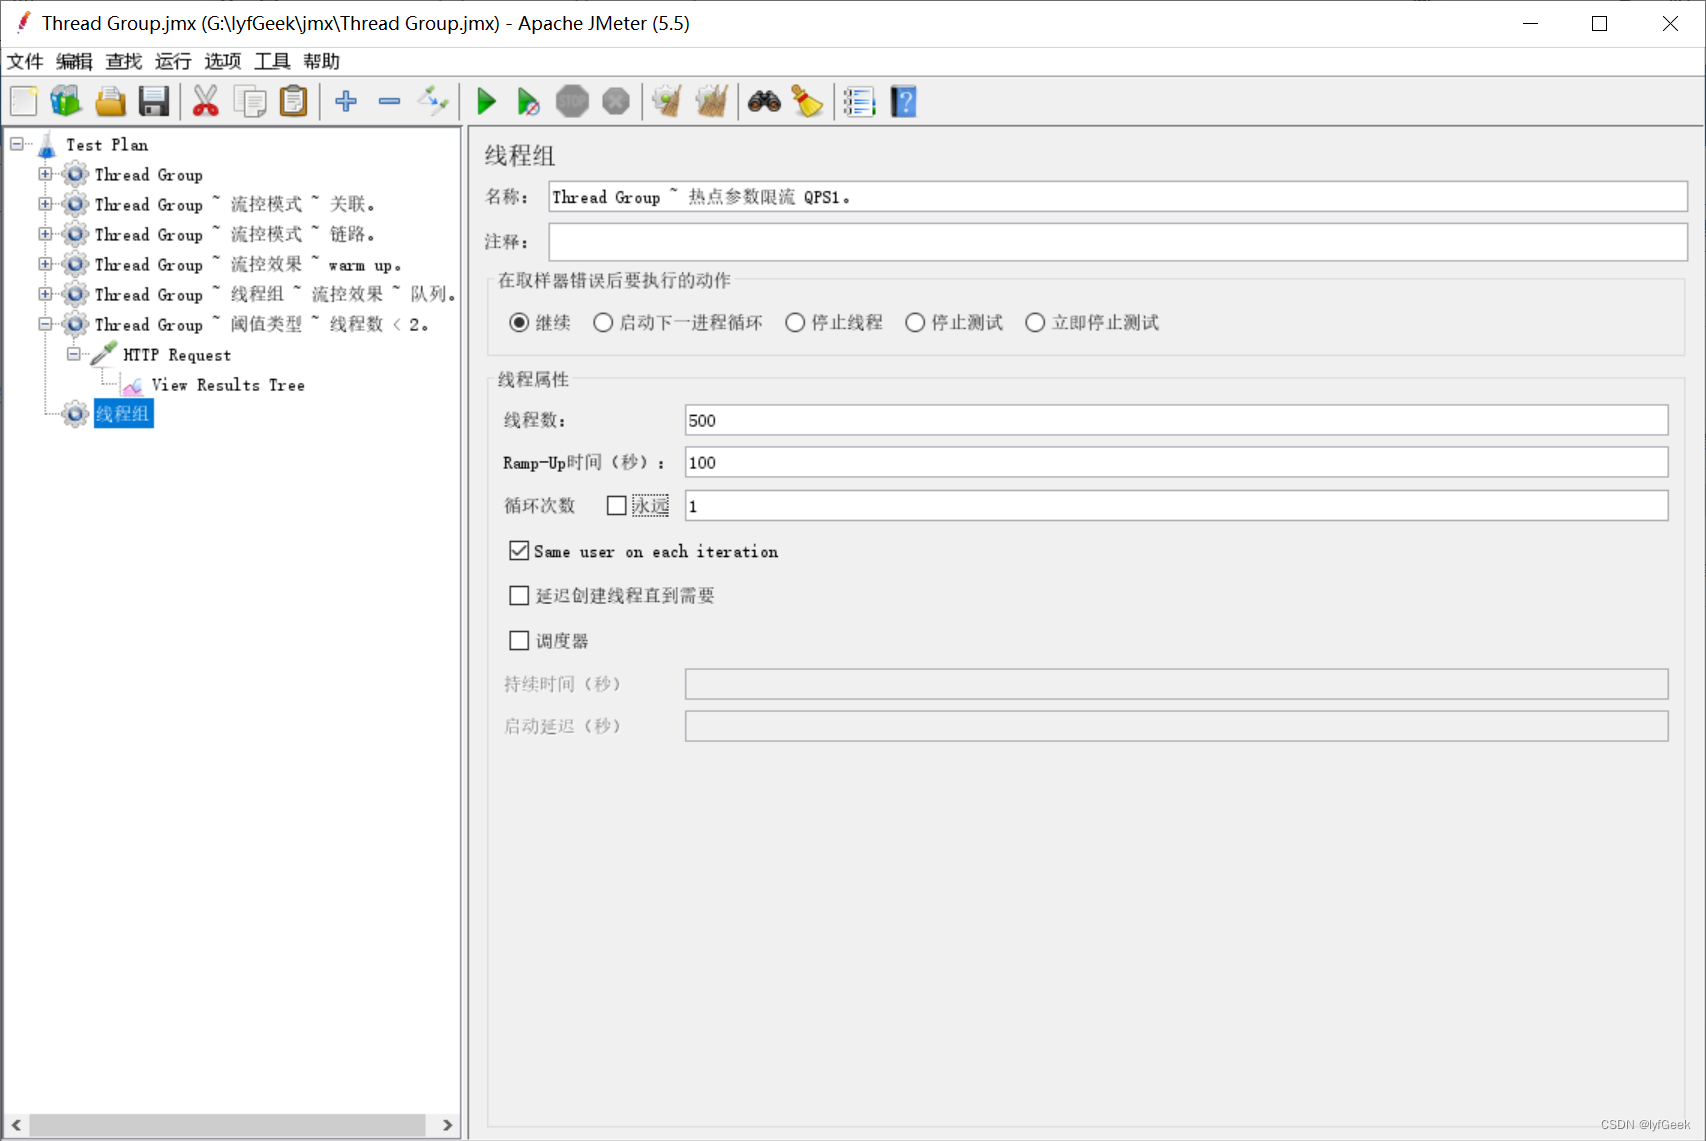Screen dimensions: 1706x1141
Task: Expand Thread Group 流控效果 warm up node
Action: pyautogui.click(x=45, y=264)
